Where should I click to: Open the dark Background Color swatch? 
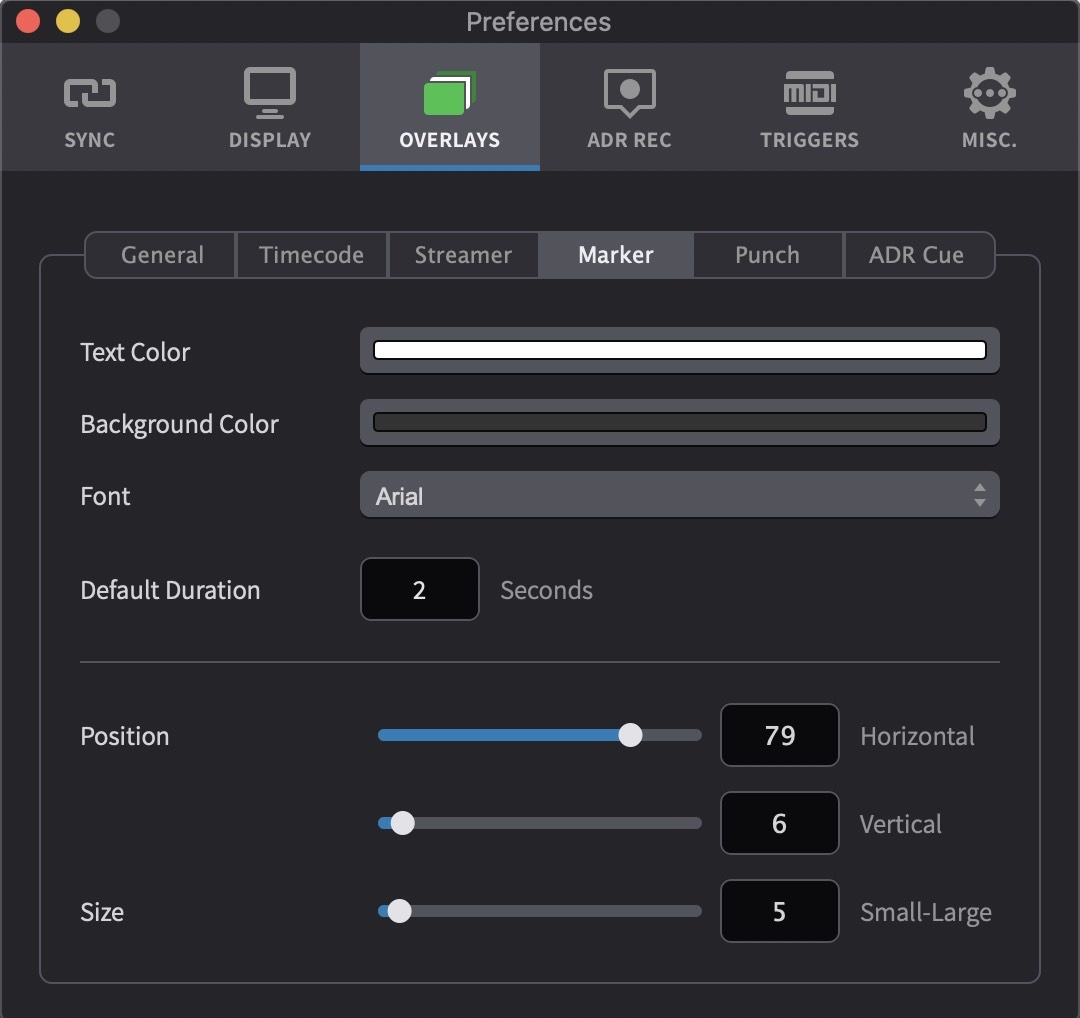coord(679,422)
